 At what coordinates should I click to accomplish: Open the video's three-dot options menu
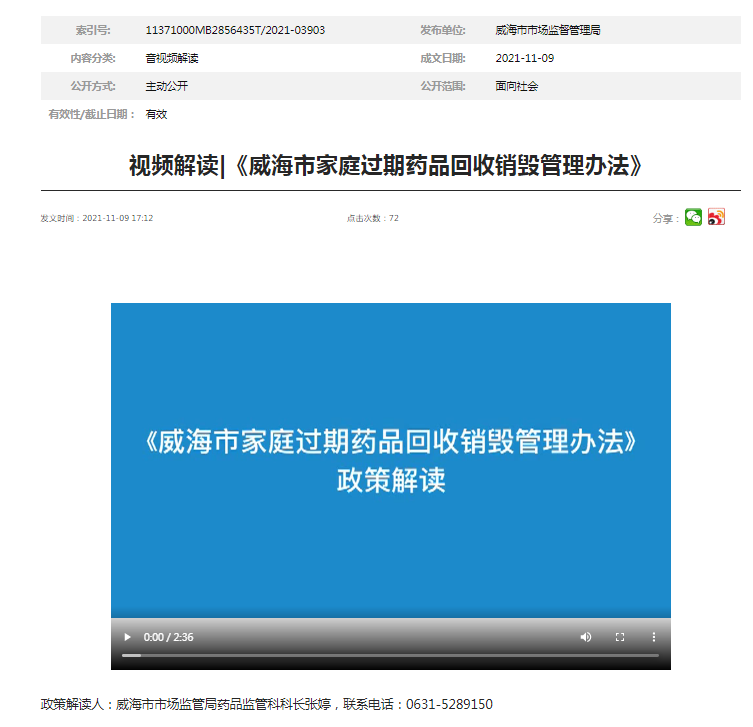coord(654,637)
